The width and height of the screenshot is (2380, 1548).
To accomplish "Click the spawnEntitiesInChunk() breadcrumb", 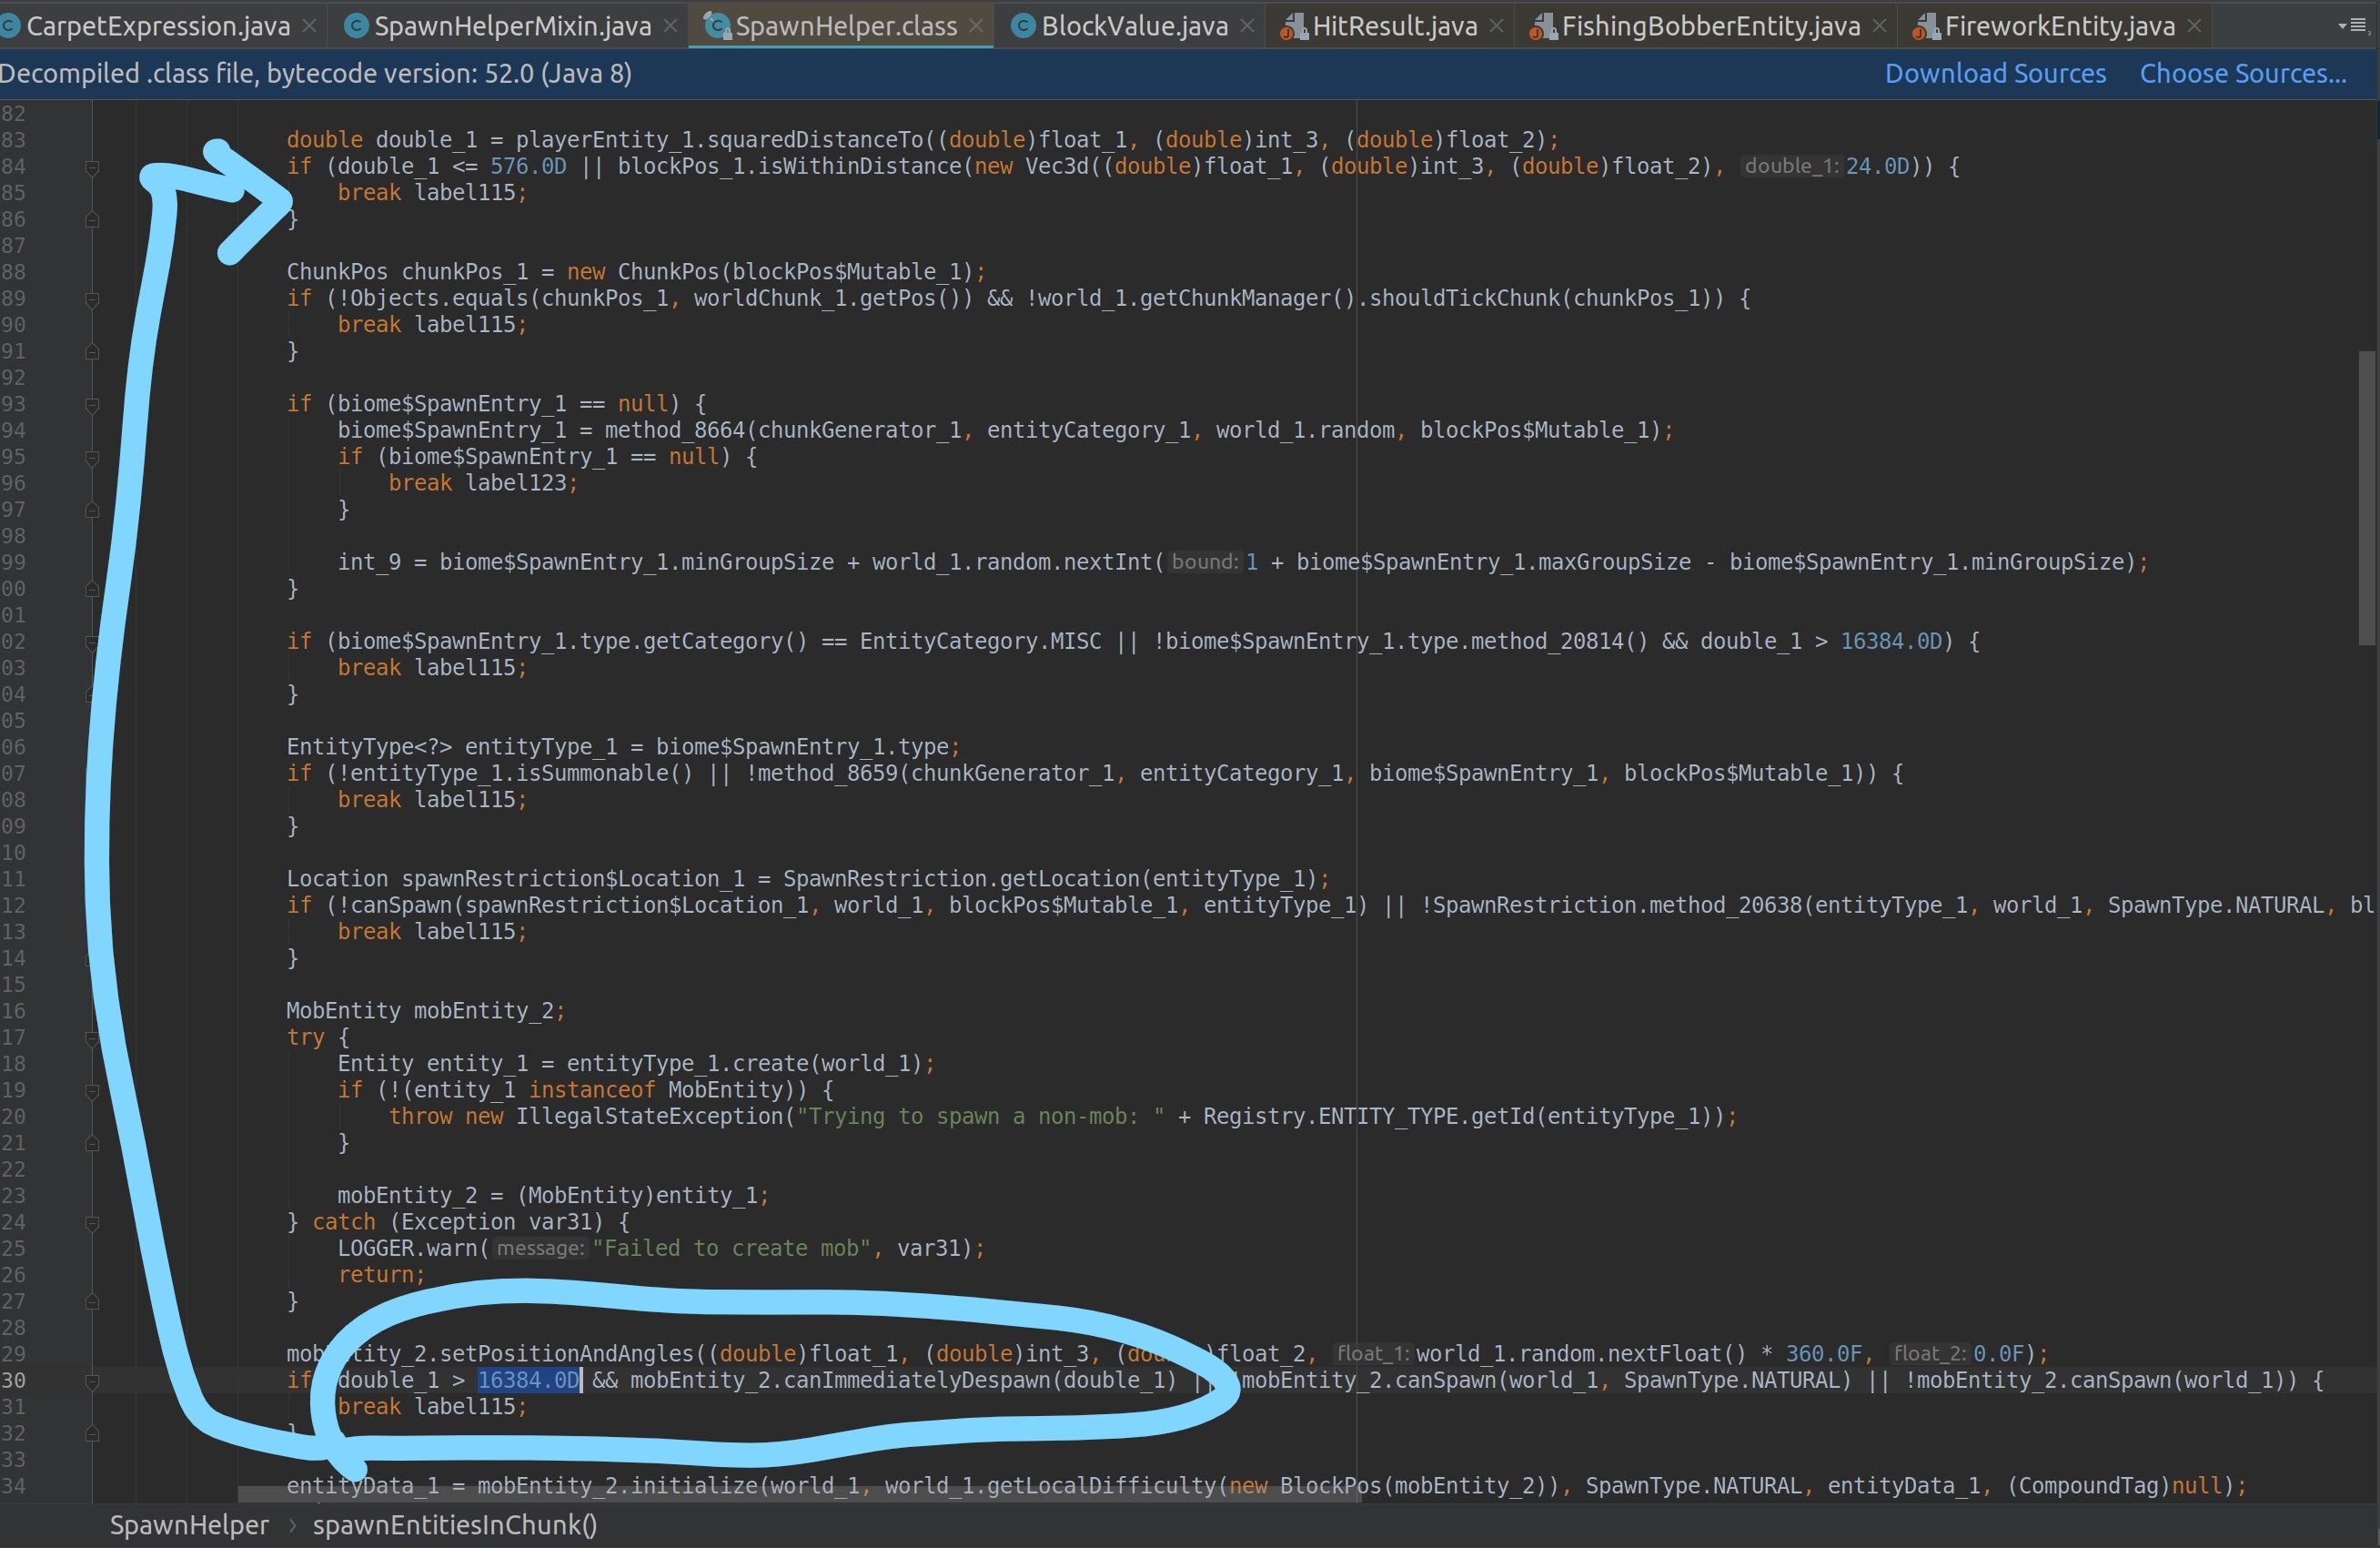I will pos(455,1525).
